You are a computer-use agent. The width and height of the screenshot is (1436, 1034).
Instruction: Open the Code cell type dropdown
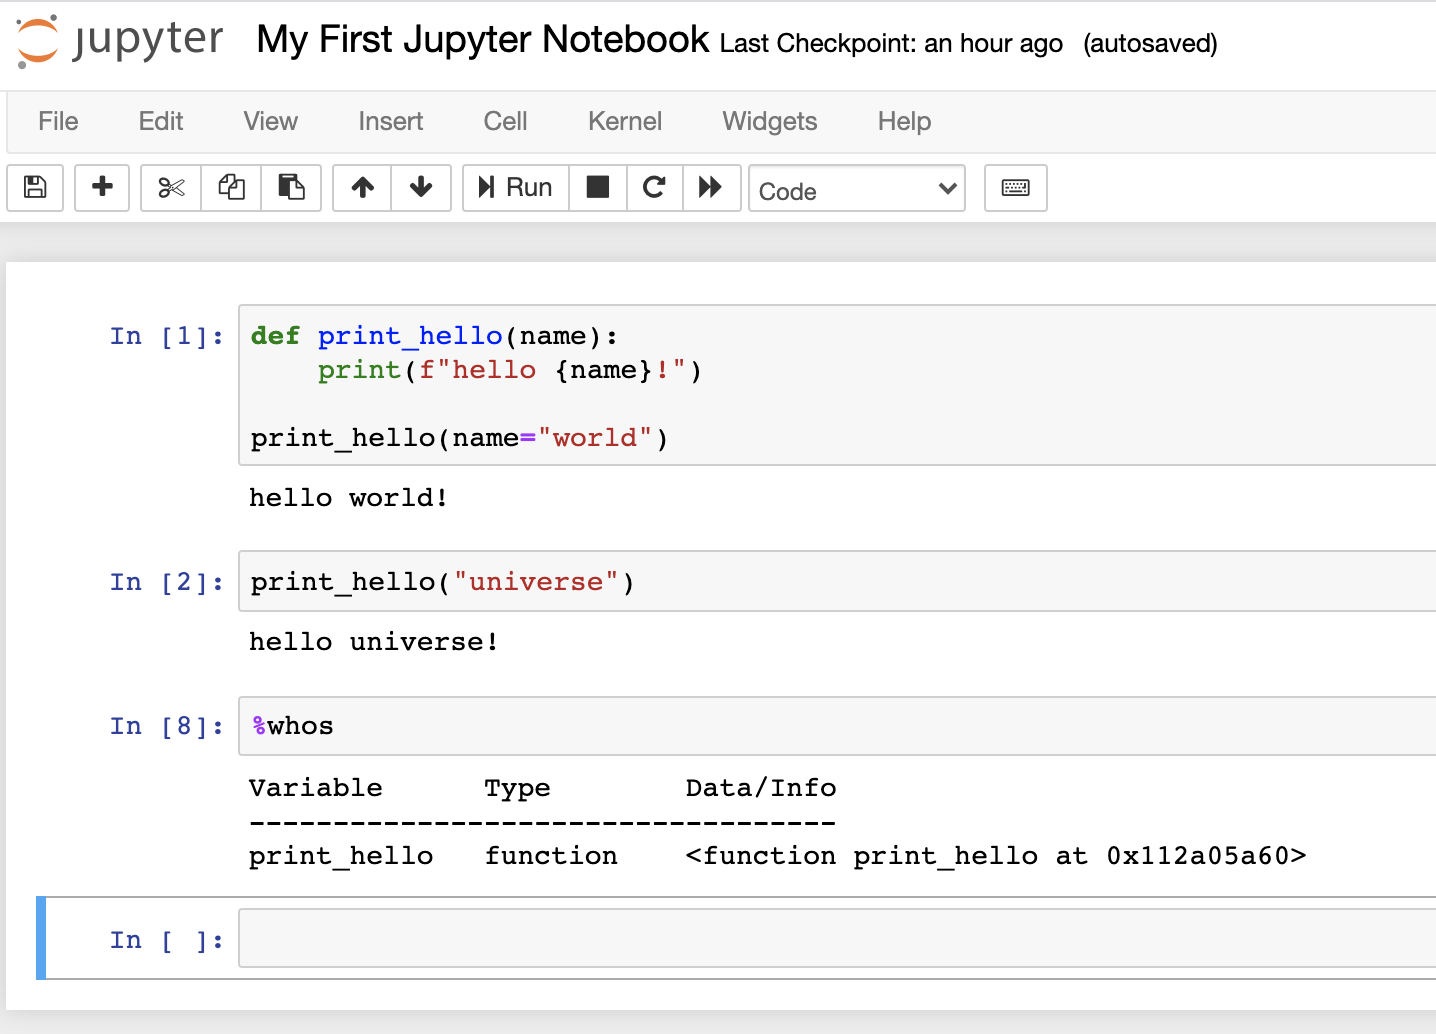(x=857, y=189)
